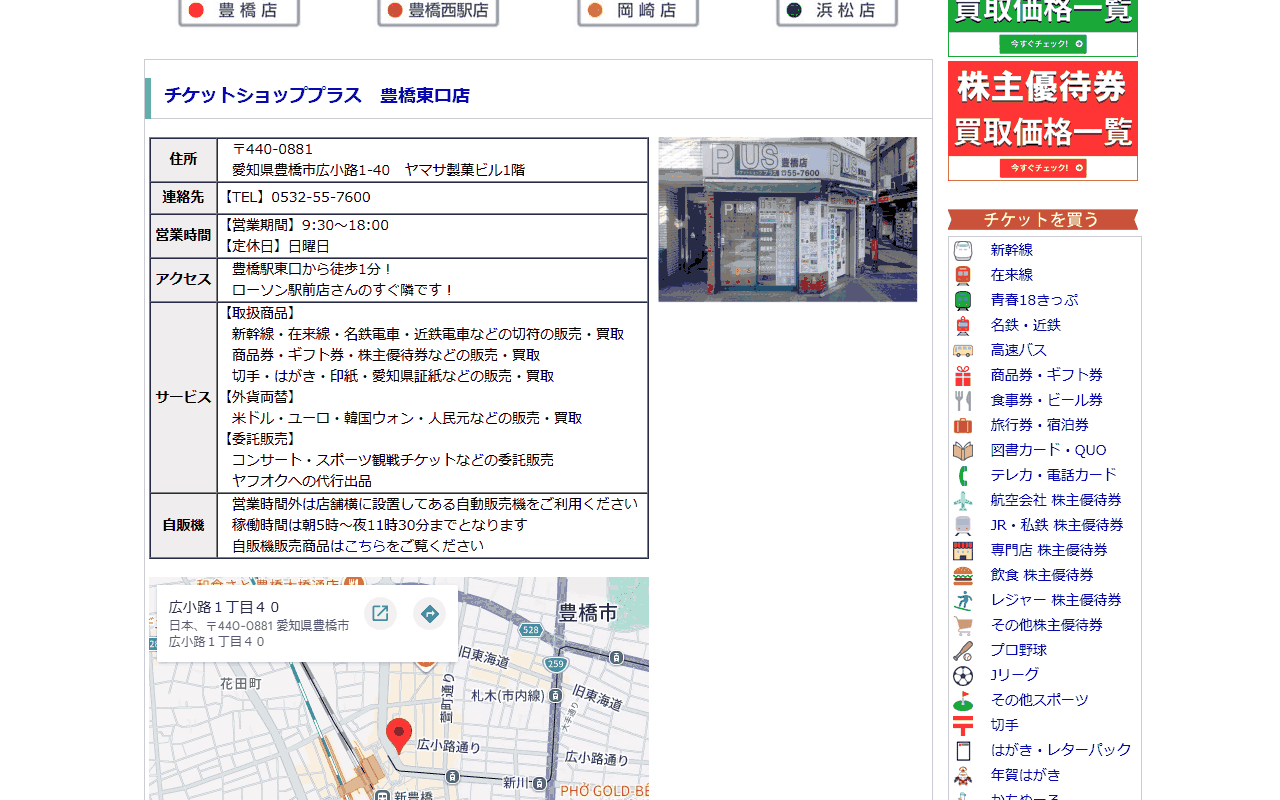Open the こちら link for vending machine products
Screen dimensions: 1280x800
point(365,546)
